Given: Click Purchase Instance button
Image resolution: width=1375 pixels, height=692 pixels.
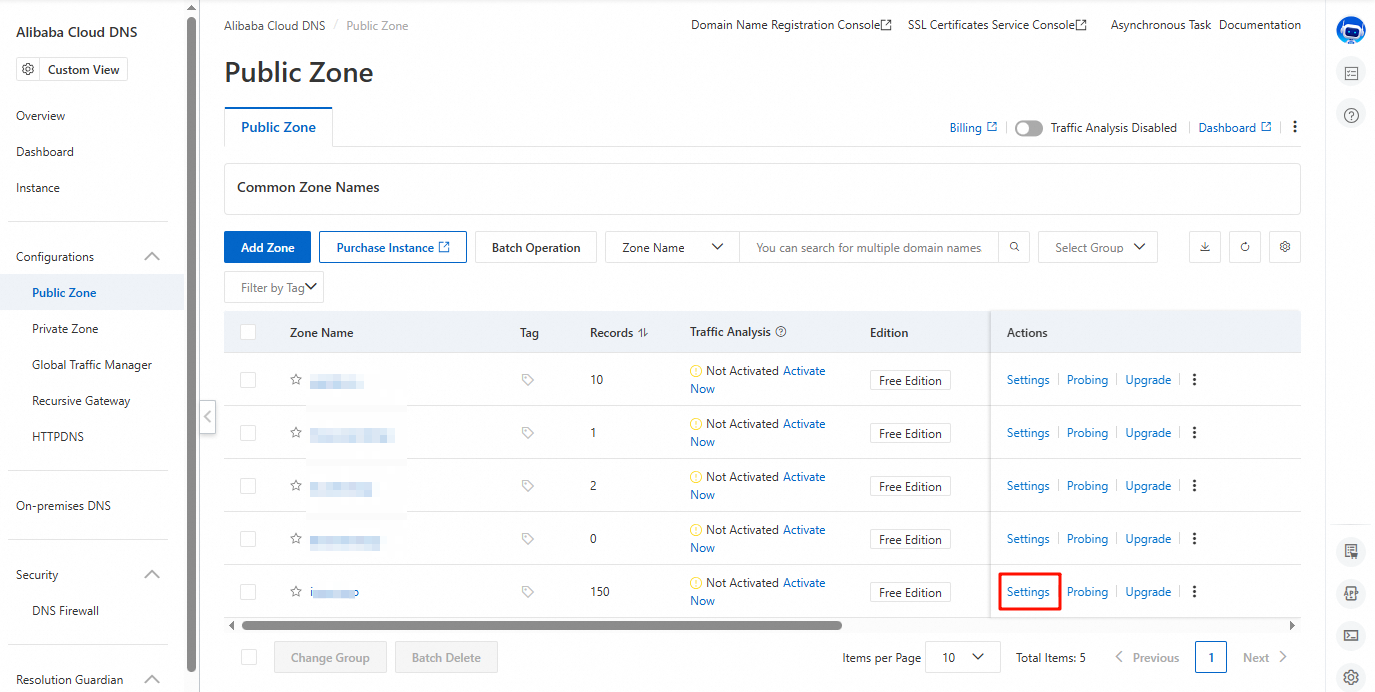Looking at the screenshot, I should click(x=393, y=247).
